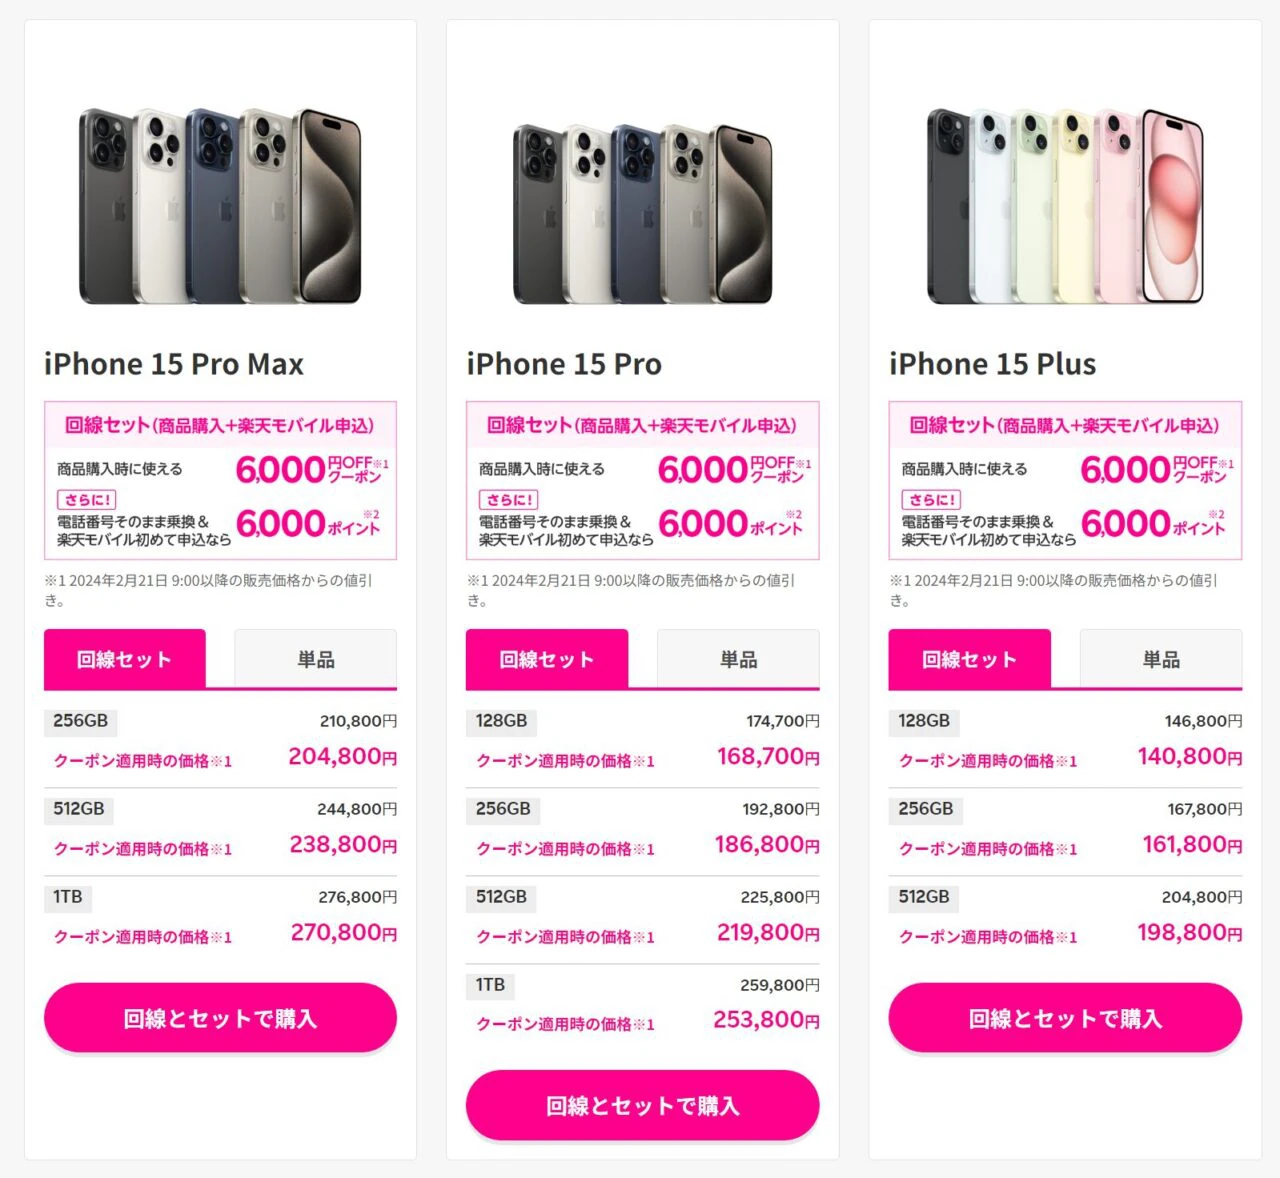Select 単品 tab under iPhone 15 Pro Max

(x=316, y=659)
